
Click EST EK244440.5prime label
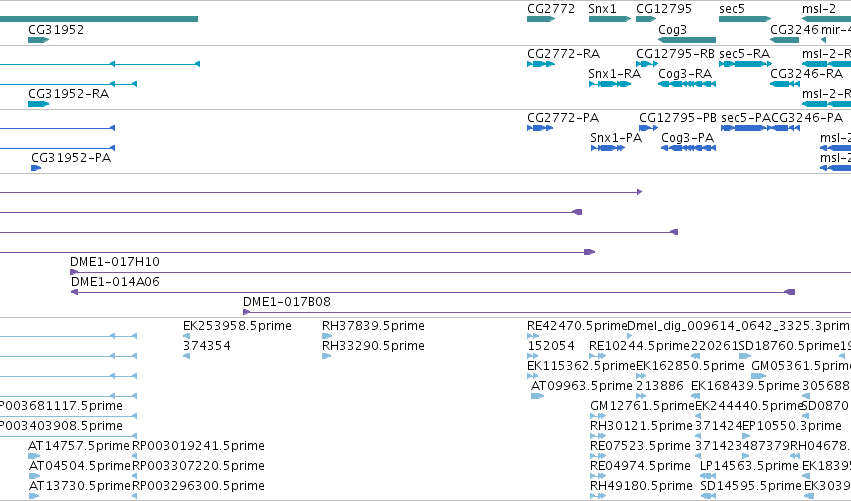tap(748, 406)
